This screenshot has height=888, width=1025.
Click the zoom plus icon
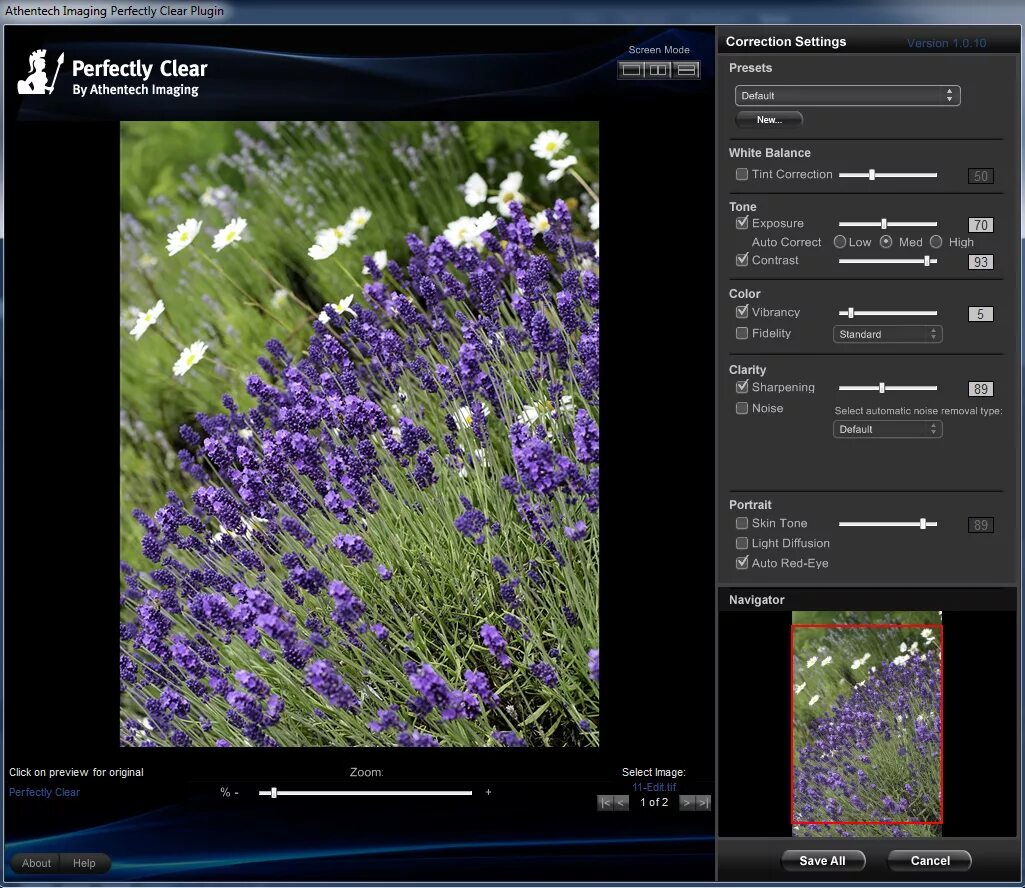[488, 792]
